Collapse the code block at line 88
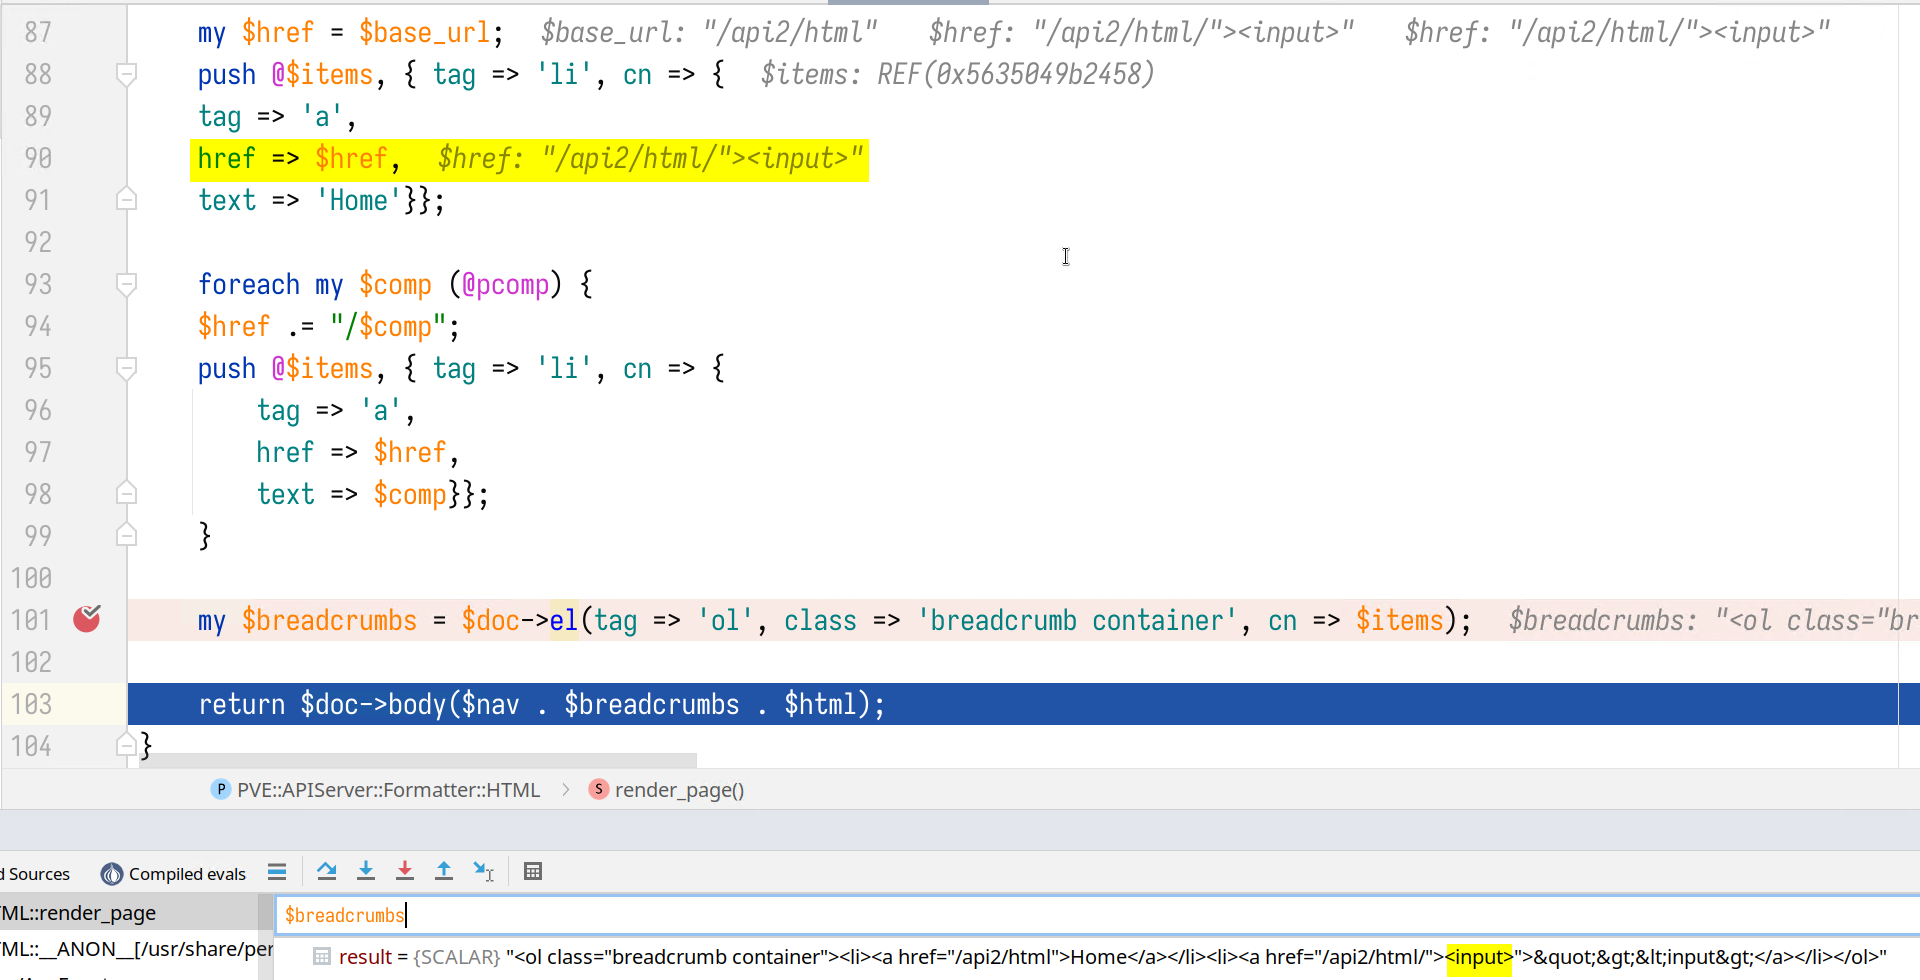 pyautogui.click(x=127, y=74)
